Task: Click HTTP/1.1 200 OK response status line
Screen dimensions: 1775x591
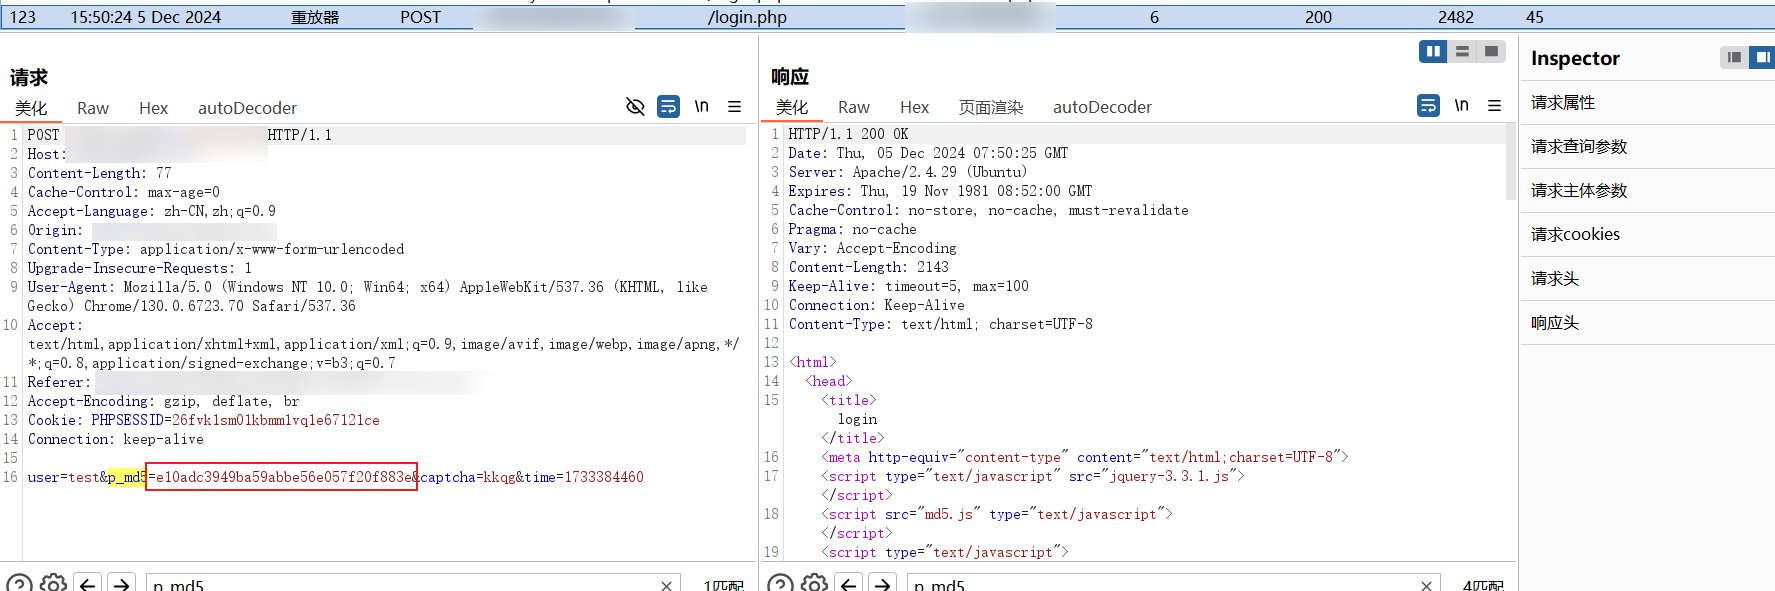Action: [x=848, y=134]
